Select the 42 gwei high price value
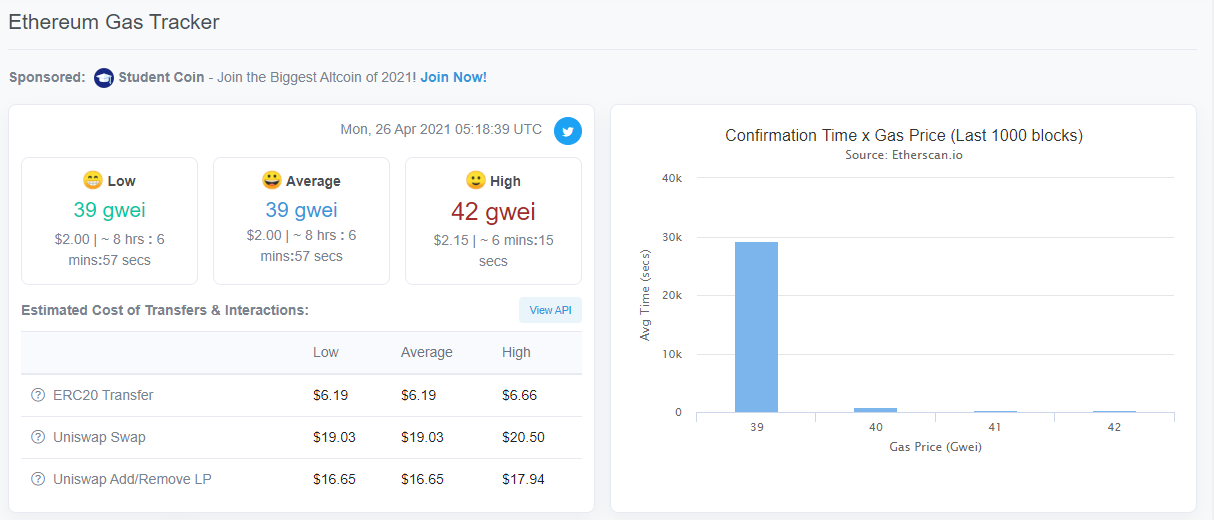 [x=493, y=212]
